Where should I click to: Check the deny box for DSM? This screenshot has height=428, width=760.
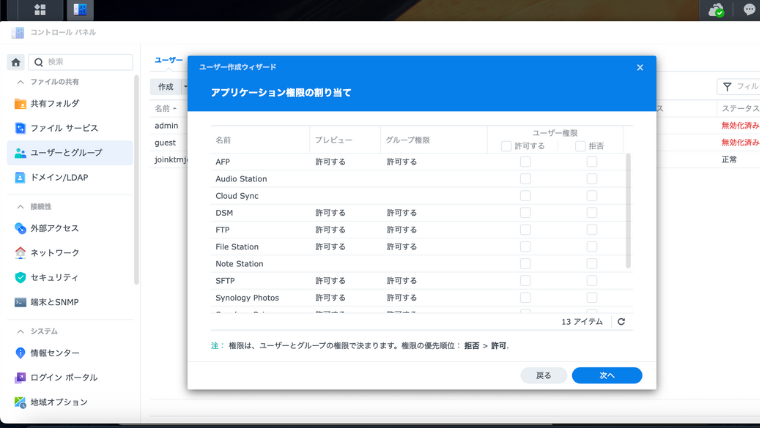click(x=592, y=213)
